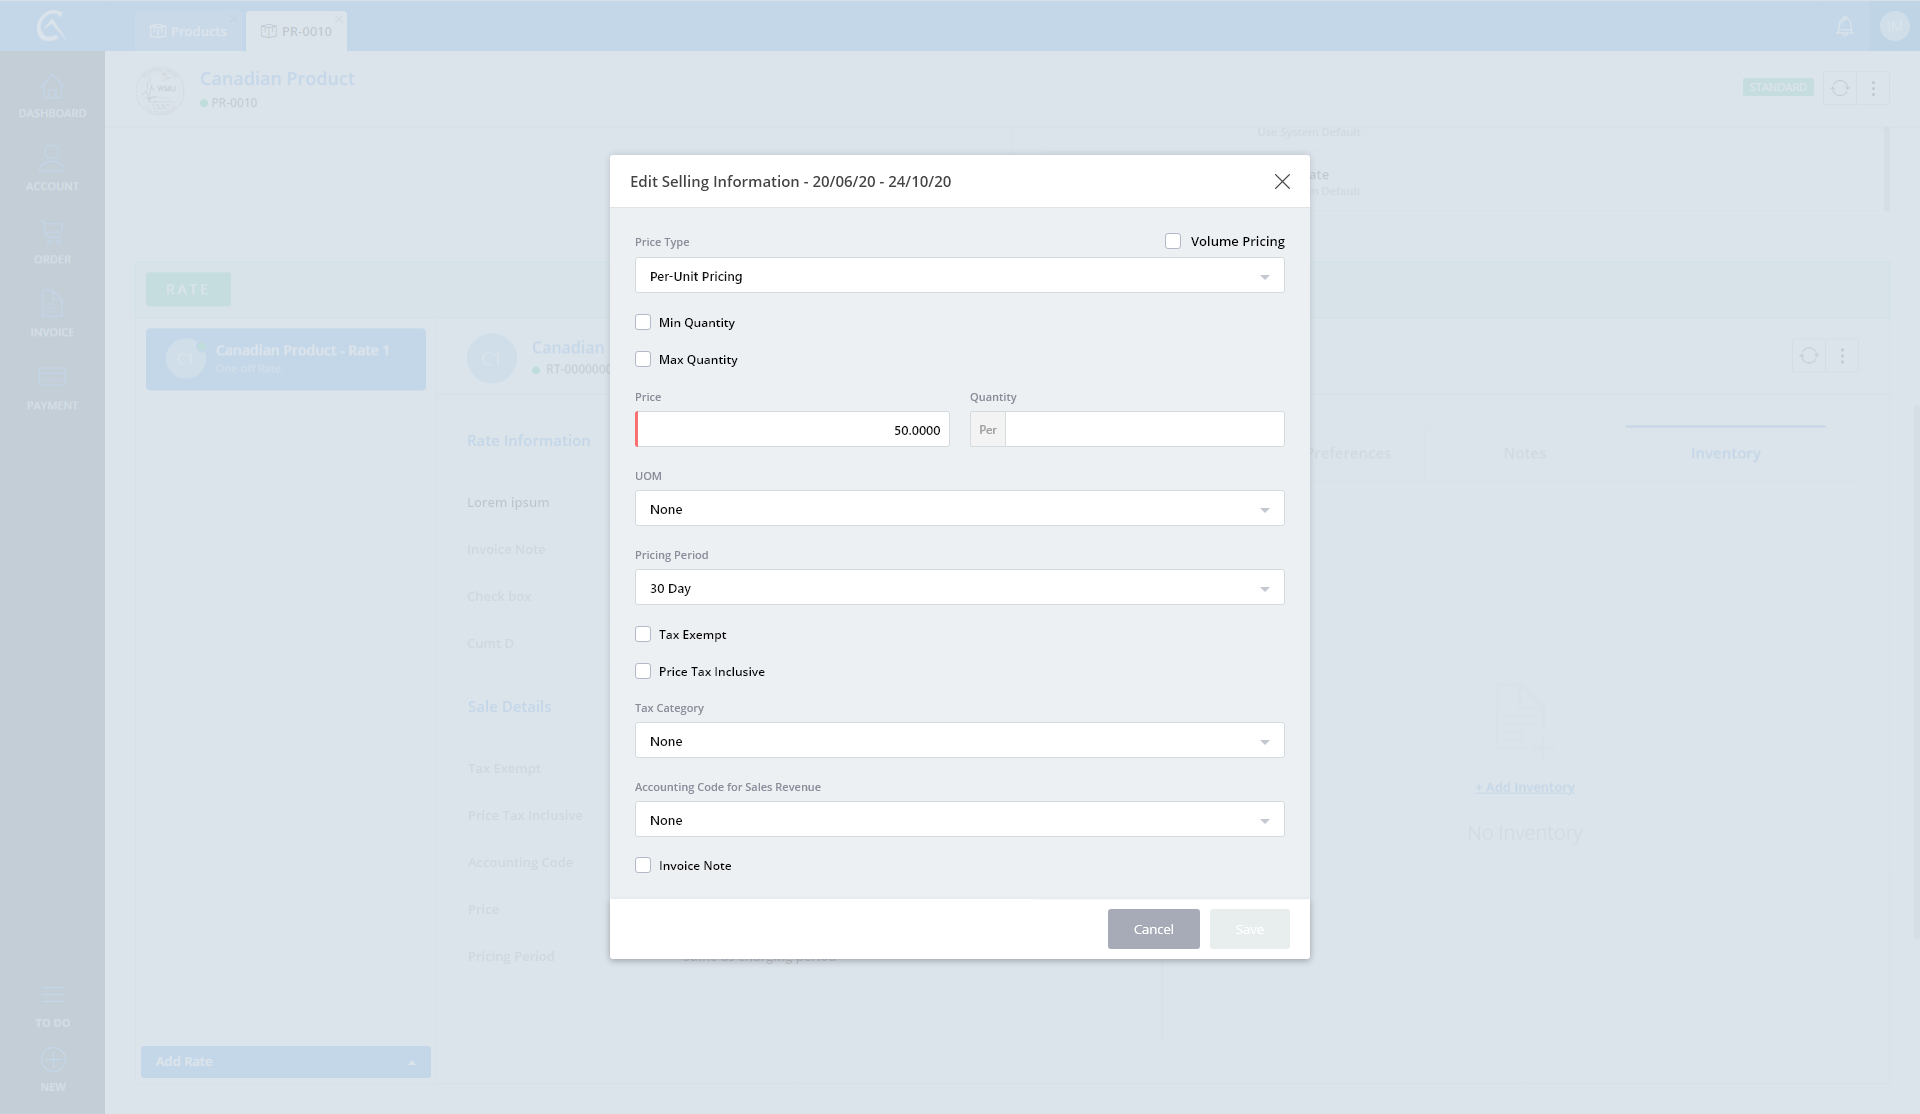Select the PR-0010 tab

click(296, 31)
